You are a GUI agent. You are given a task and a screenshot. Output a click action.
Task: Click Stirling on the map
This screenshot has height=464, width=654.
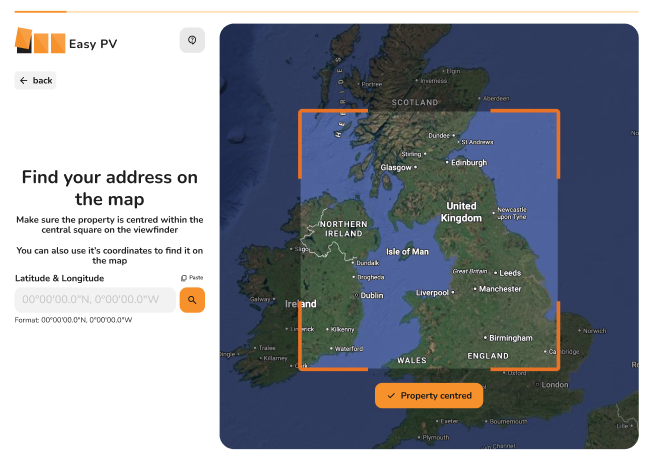pyautogui.click(x=411, y=154)
